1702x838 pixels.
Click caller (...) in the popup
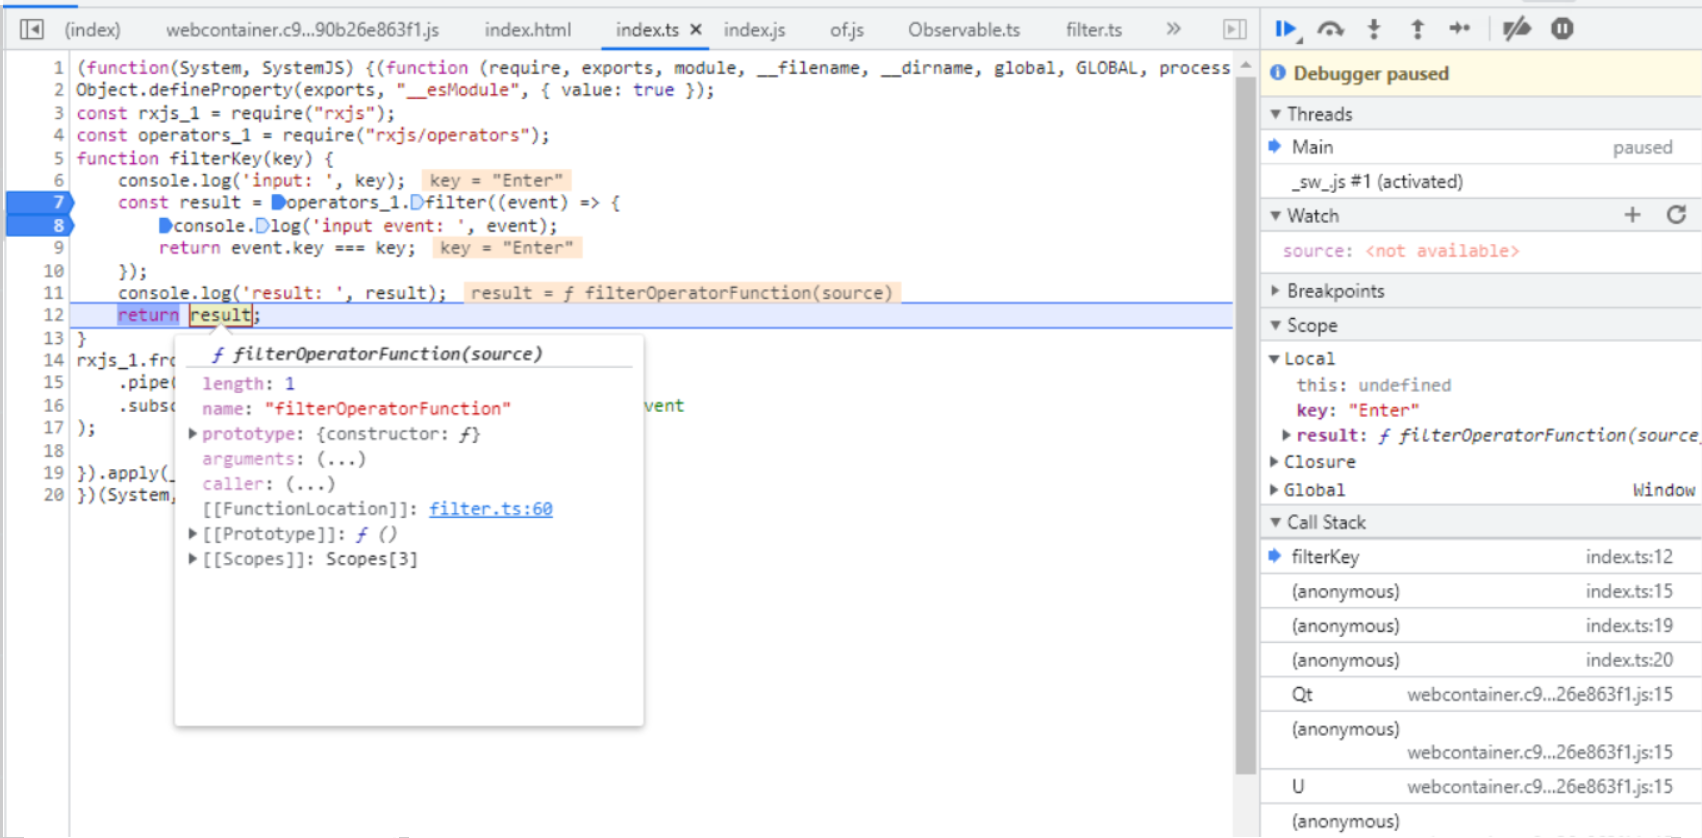[x=268, y=484]
